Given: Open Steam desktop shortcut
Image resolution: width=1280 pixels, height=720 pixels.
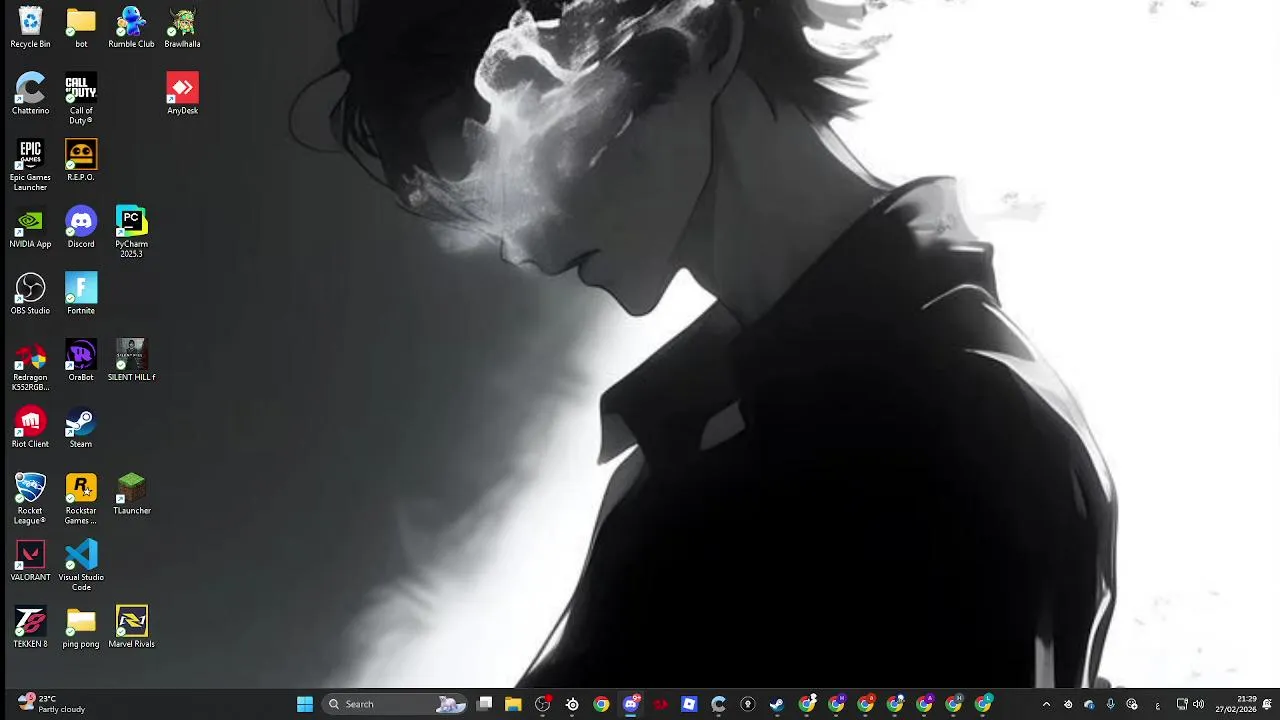Looking at the screenshot, I should (81, 427).
